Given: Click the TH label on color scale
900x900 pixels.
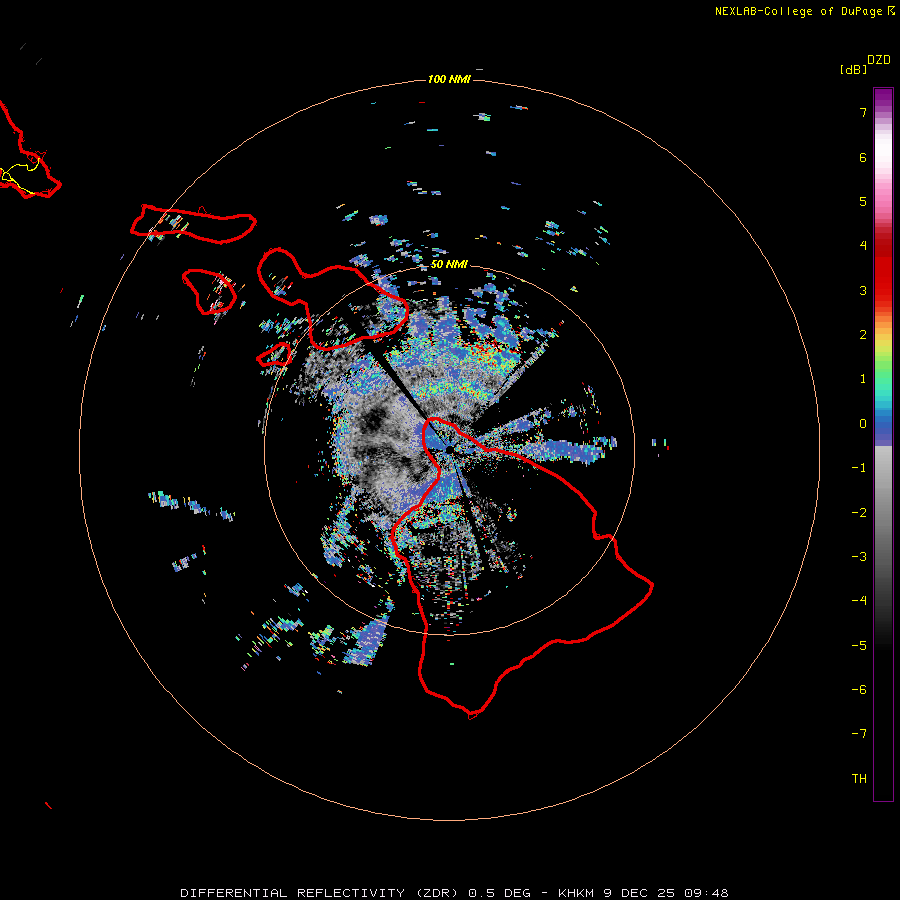Looking at the screenshot, I should pyautogui.click(x=859, y=779).
